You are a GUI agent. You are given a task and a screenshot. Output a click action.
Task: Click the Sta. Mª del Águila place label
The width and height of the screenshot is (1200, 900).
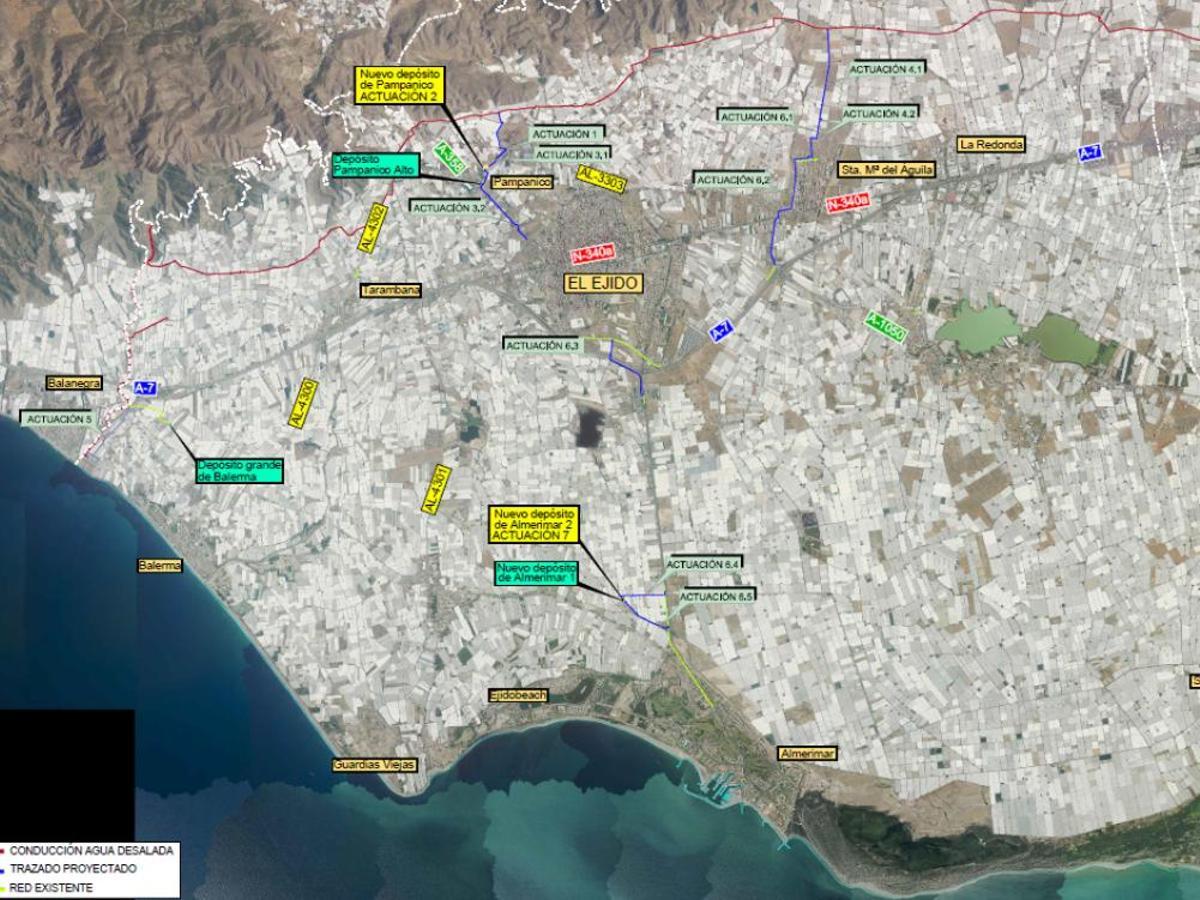[886, 170]
